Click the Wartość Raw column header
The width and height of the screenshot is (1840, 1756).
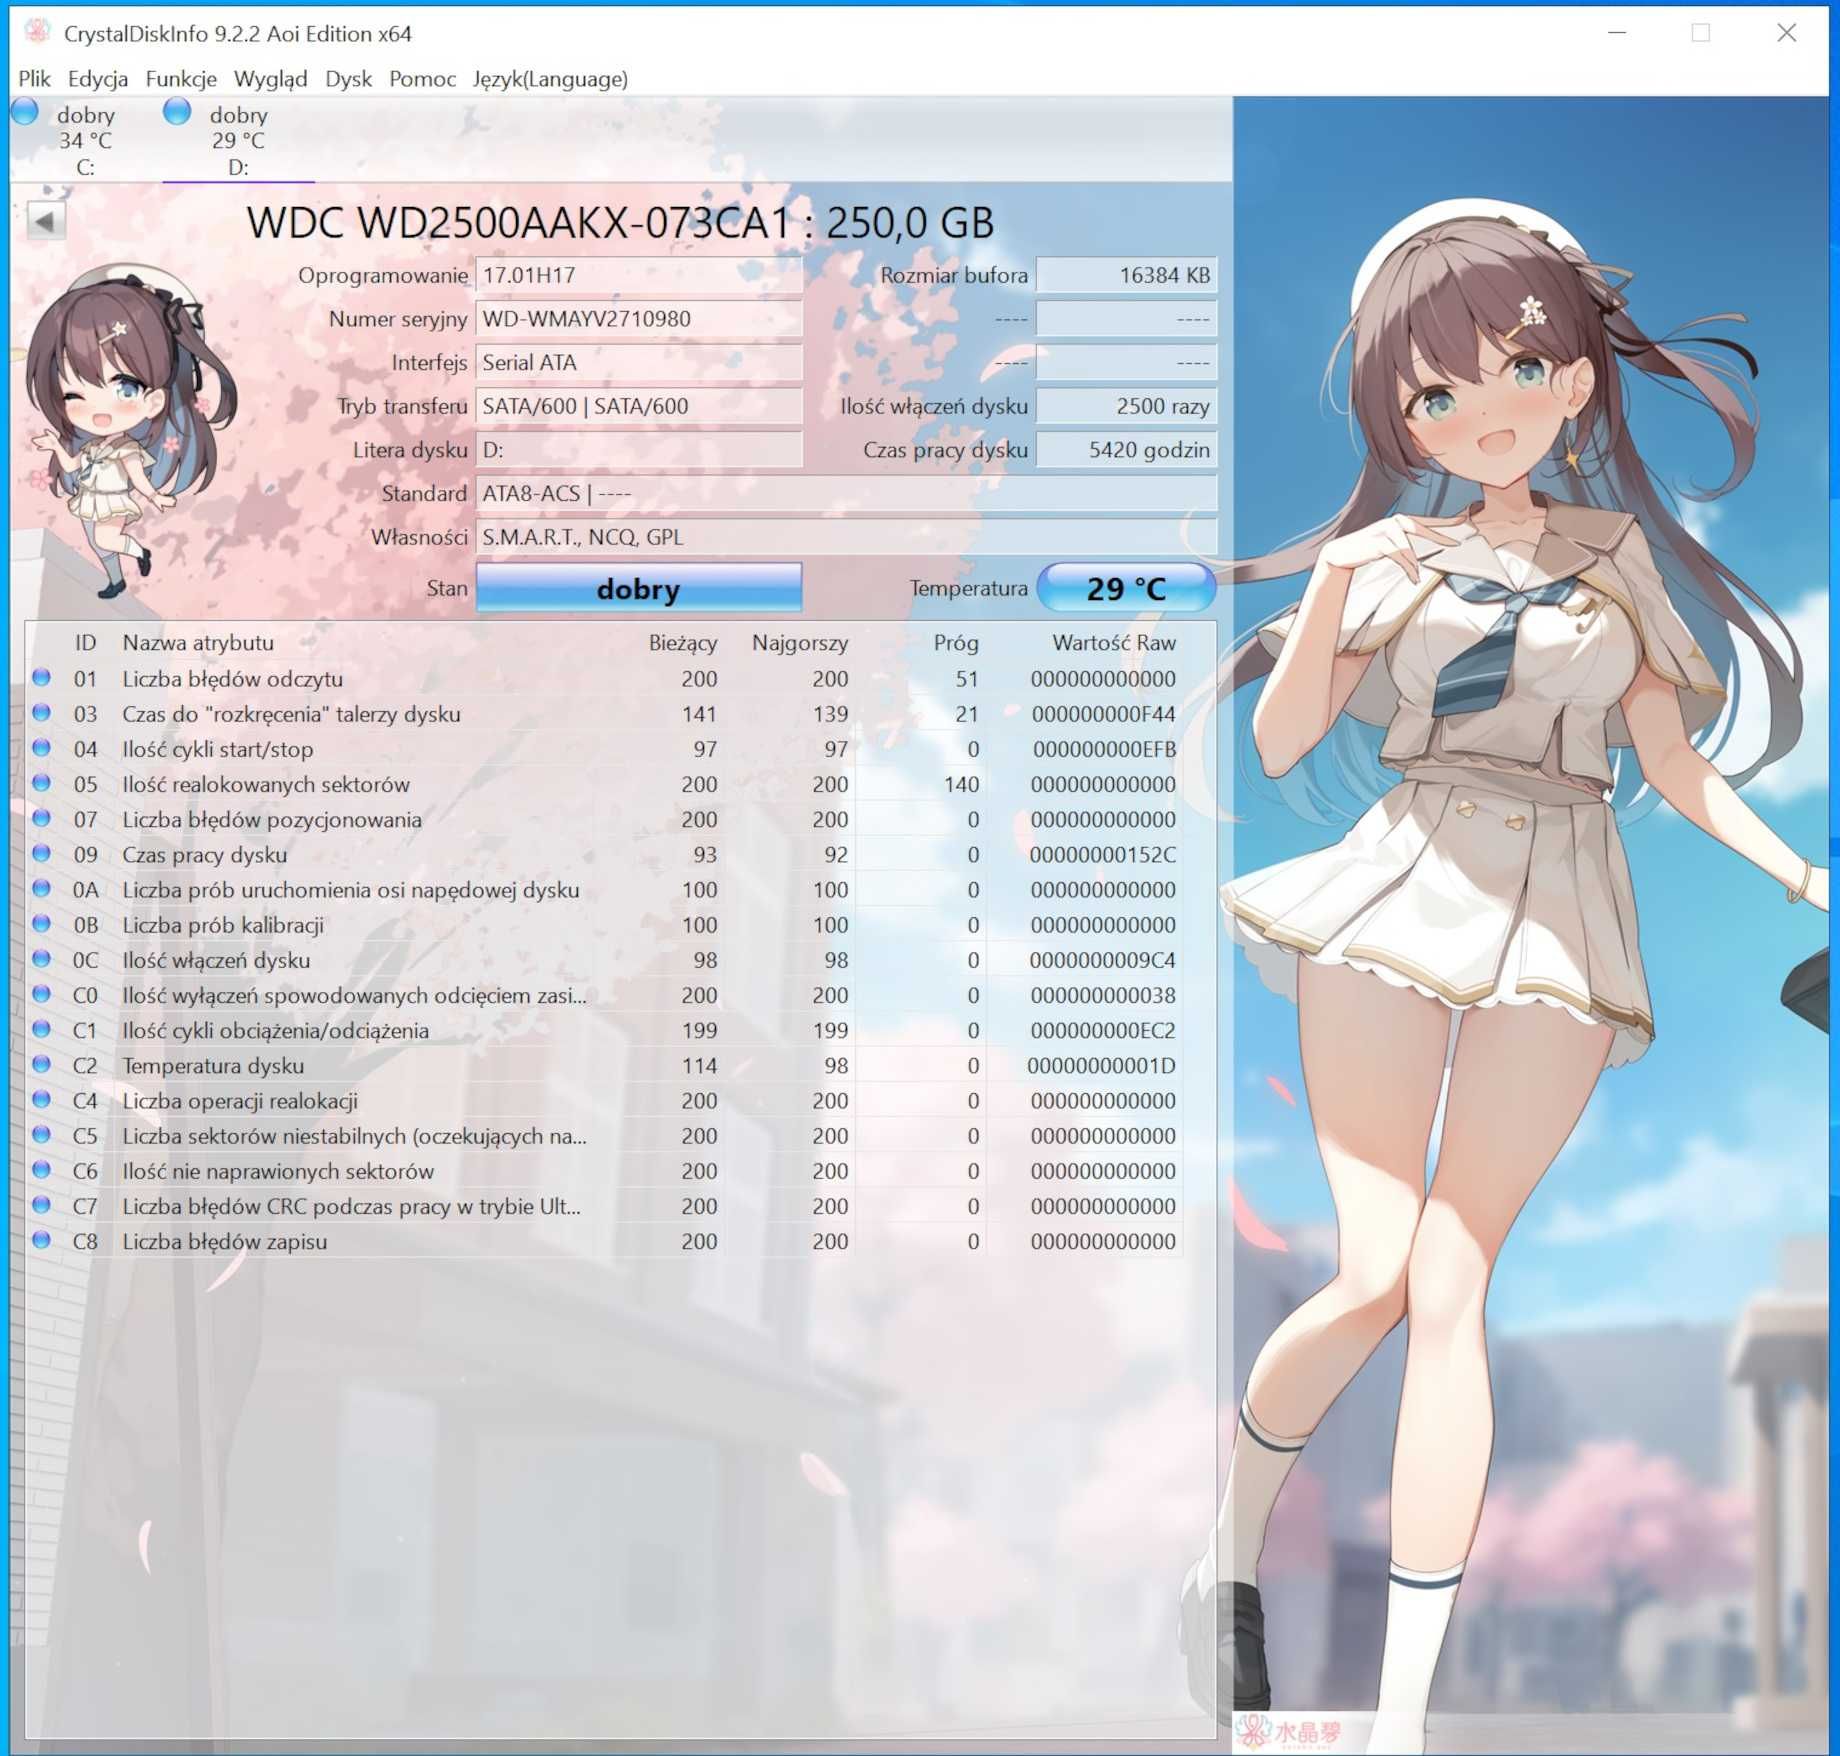tap(1114, 643)
